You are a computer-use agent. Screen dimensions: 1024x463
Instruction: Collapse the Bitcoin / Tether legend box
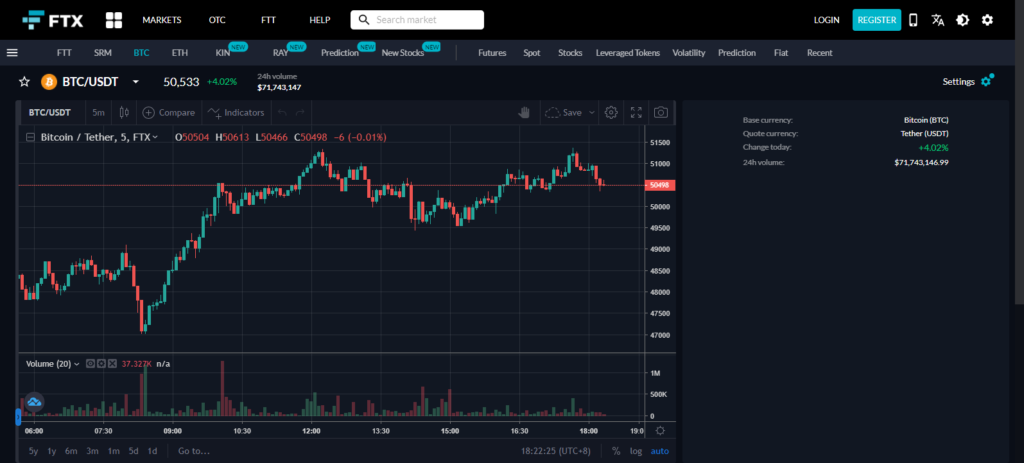click(x=30, y=137)
